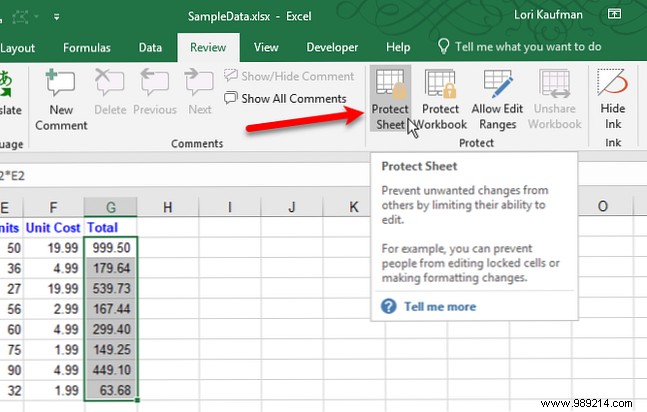The height and width of the screenshot is (412, 647).
Task: Click the 'Unit Cost' header cell
Action: pos(53,227)
